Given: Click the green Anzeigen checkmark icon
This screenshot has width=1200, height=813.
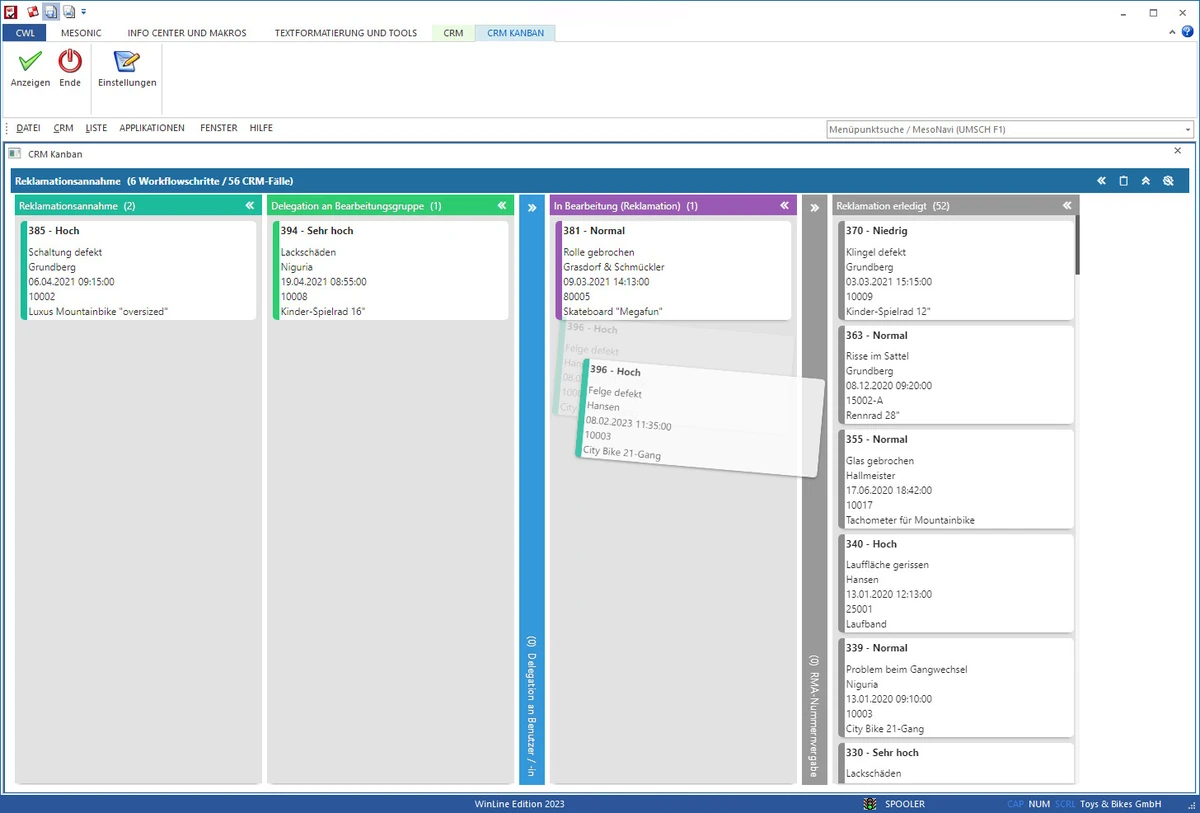Looking at the screenshot, I should 30,62.
